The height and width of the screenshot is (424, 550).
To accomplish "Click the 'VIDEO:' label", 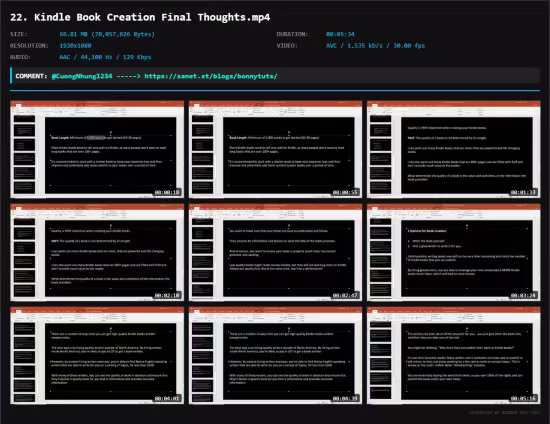I will coord(287,46).
